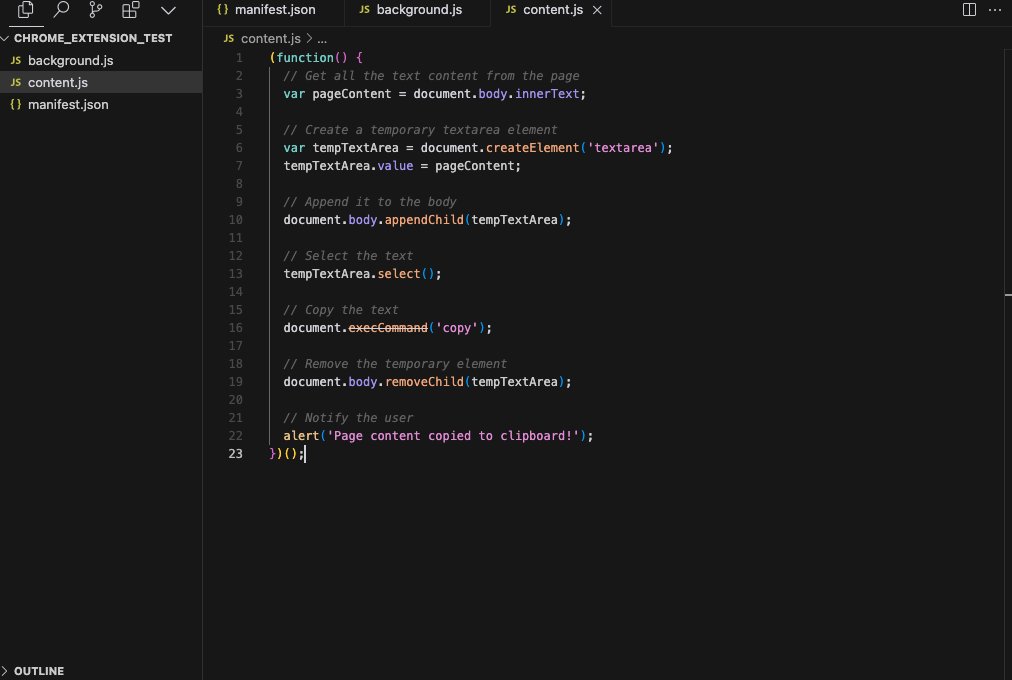Click the 'copy' string on line 16
This screenshot has width=1012, height=680.
457,328
